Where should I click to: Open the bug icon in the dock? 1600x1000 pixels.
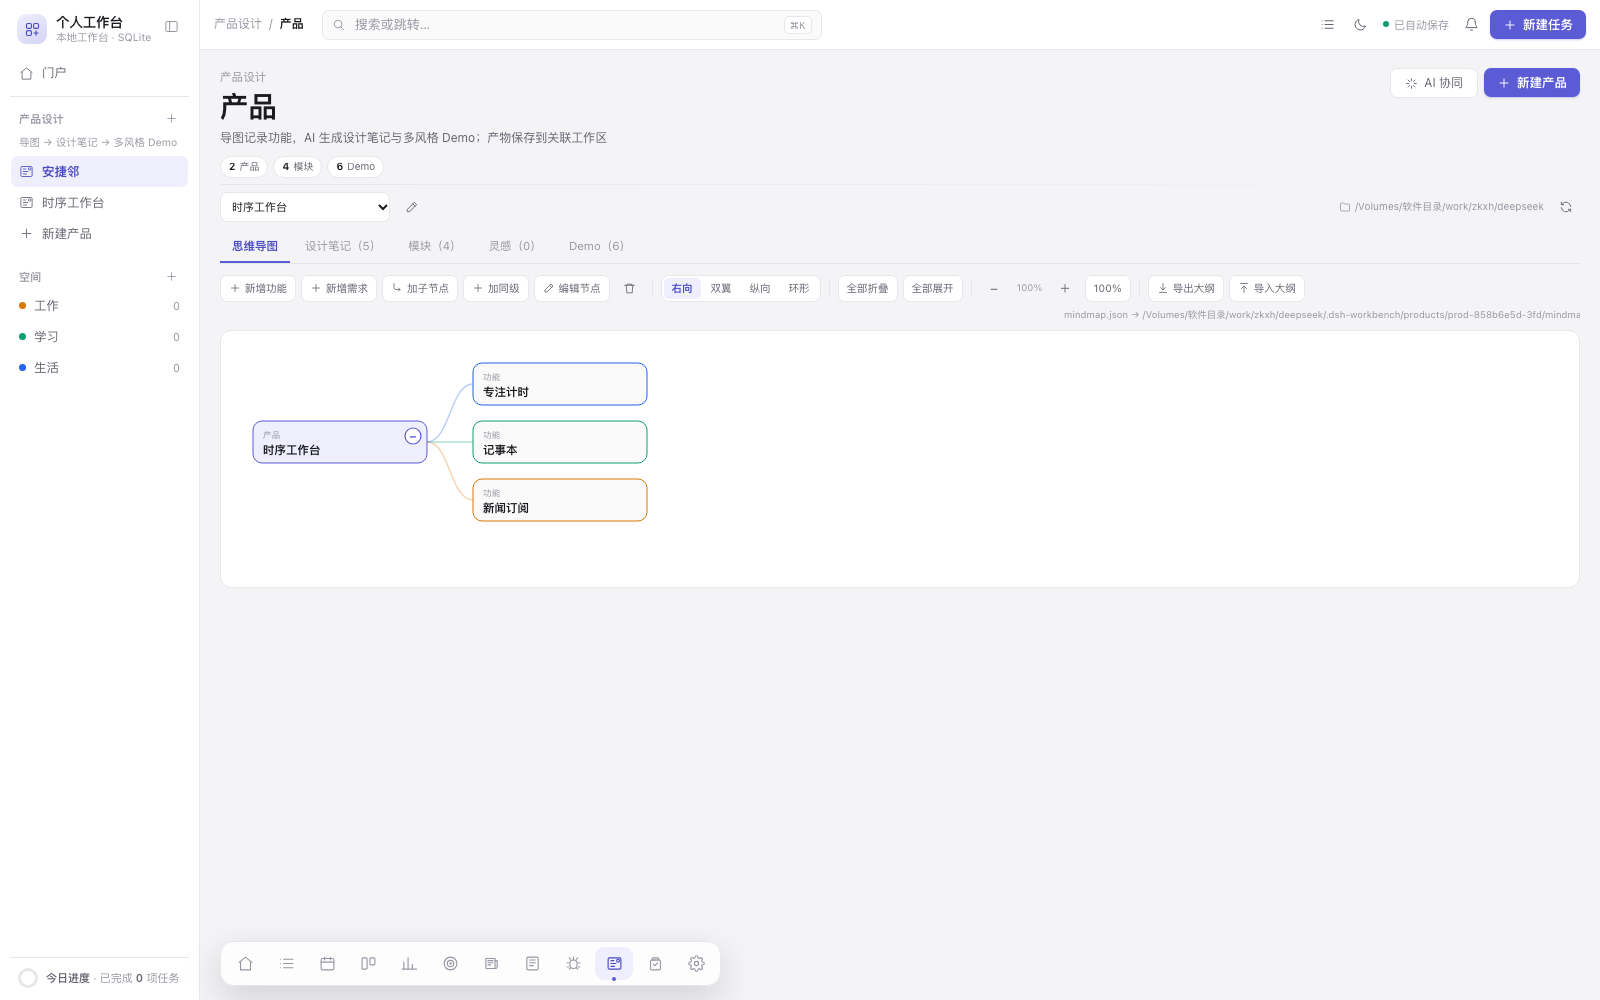click(573, 964)
